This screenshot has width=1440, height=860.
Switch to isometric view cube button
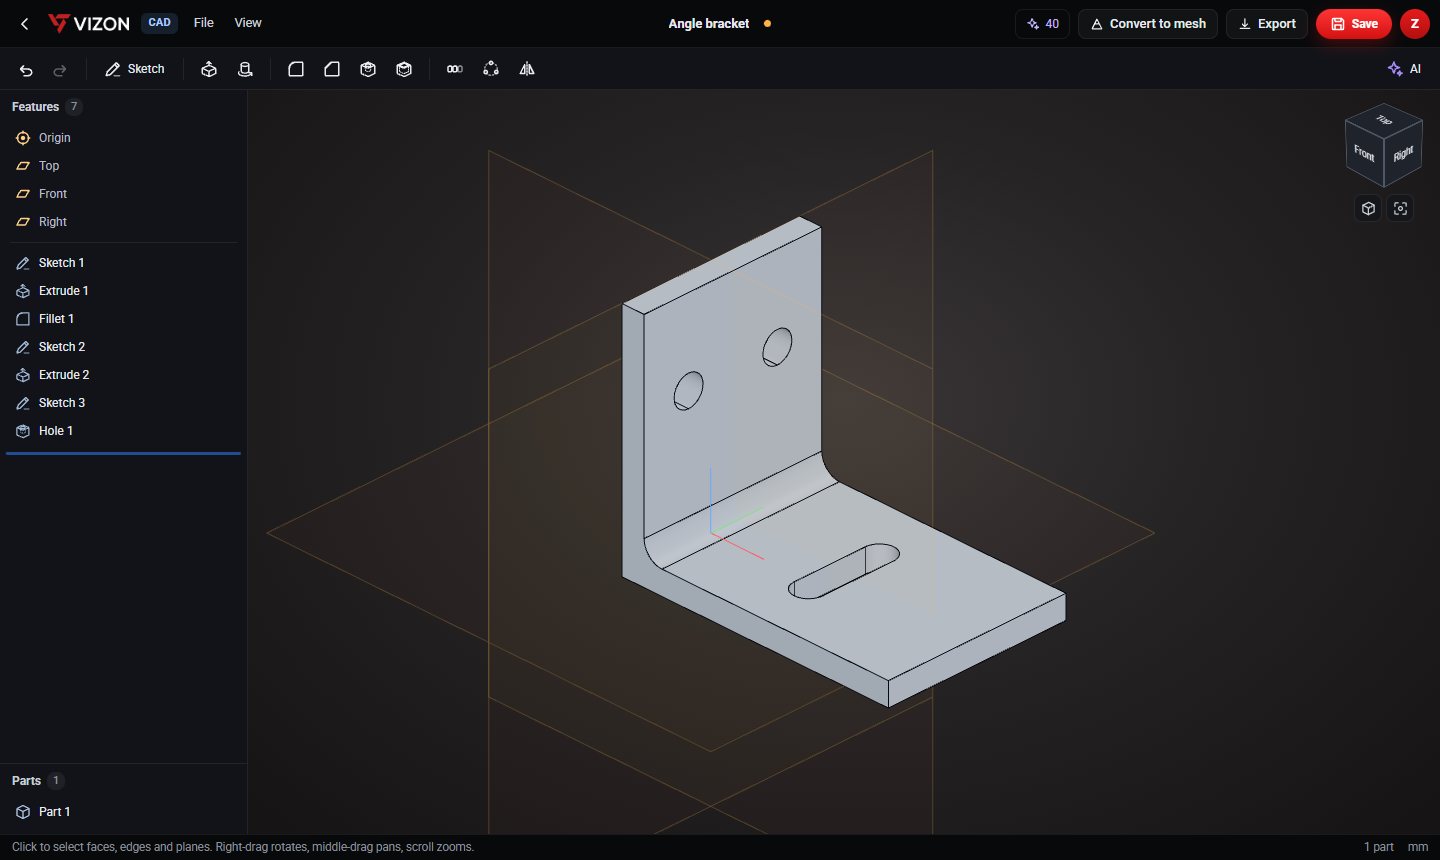pyautogui.click(x=1368, y=208)
